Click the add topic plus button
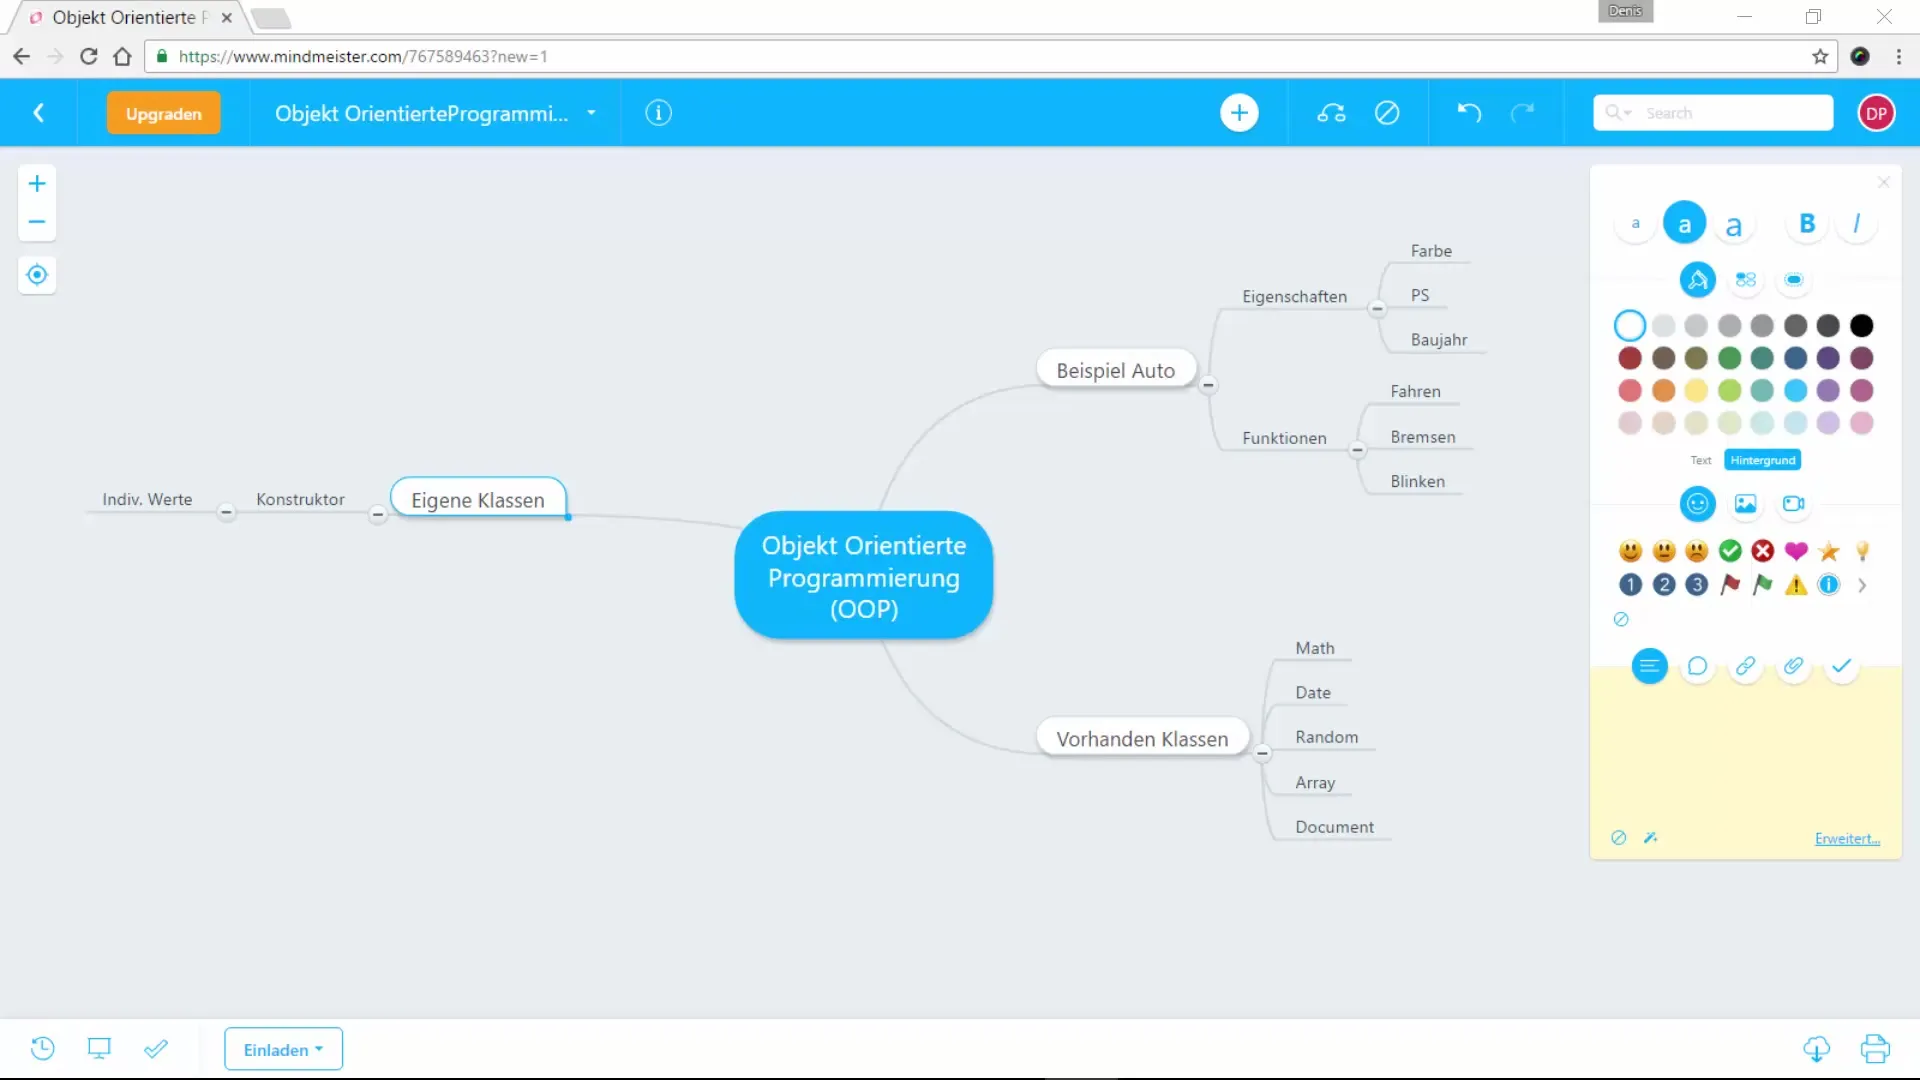Viewport: 1920px width, 1080px height. 1239,113
